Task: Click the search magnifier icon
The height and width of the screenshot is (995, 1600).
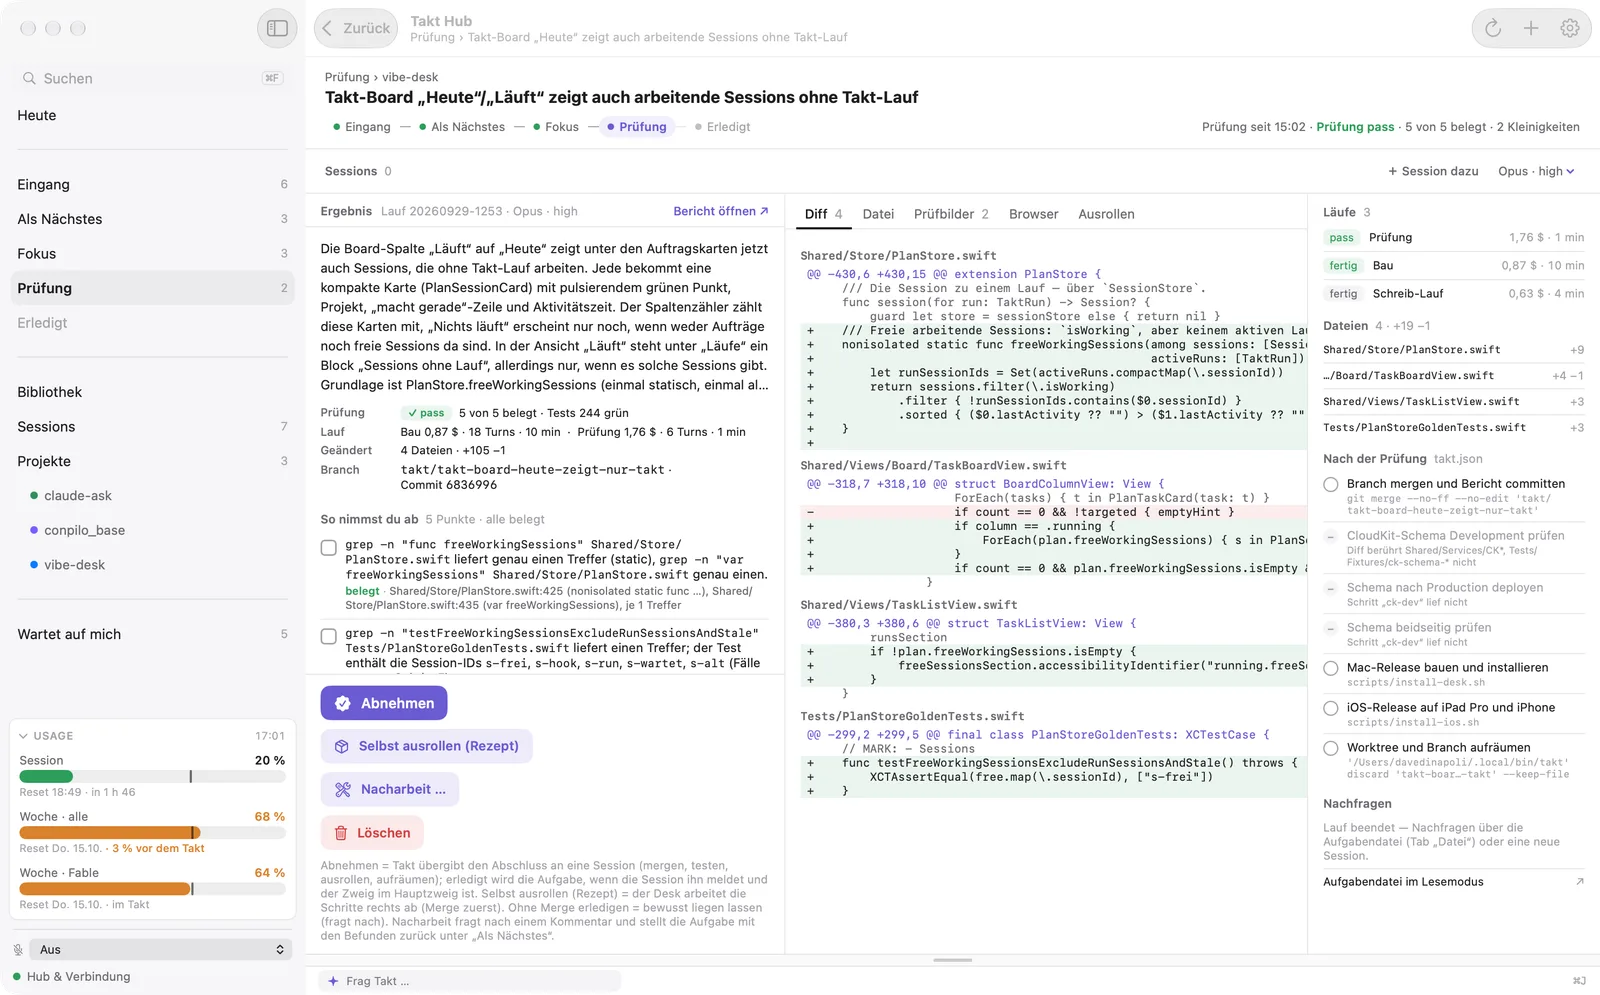Action: [29, 78]
